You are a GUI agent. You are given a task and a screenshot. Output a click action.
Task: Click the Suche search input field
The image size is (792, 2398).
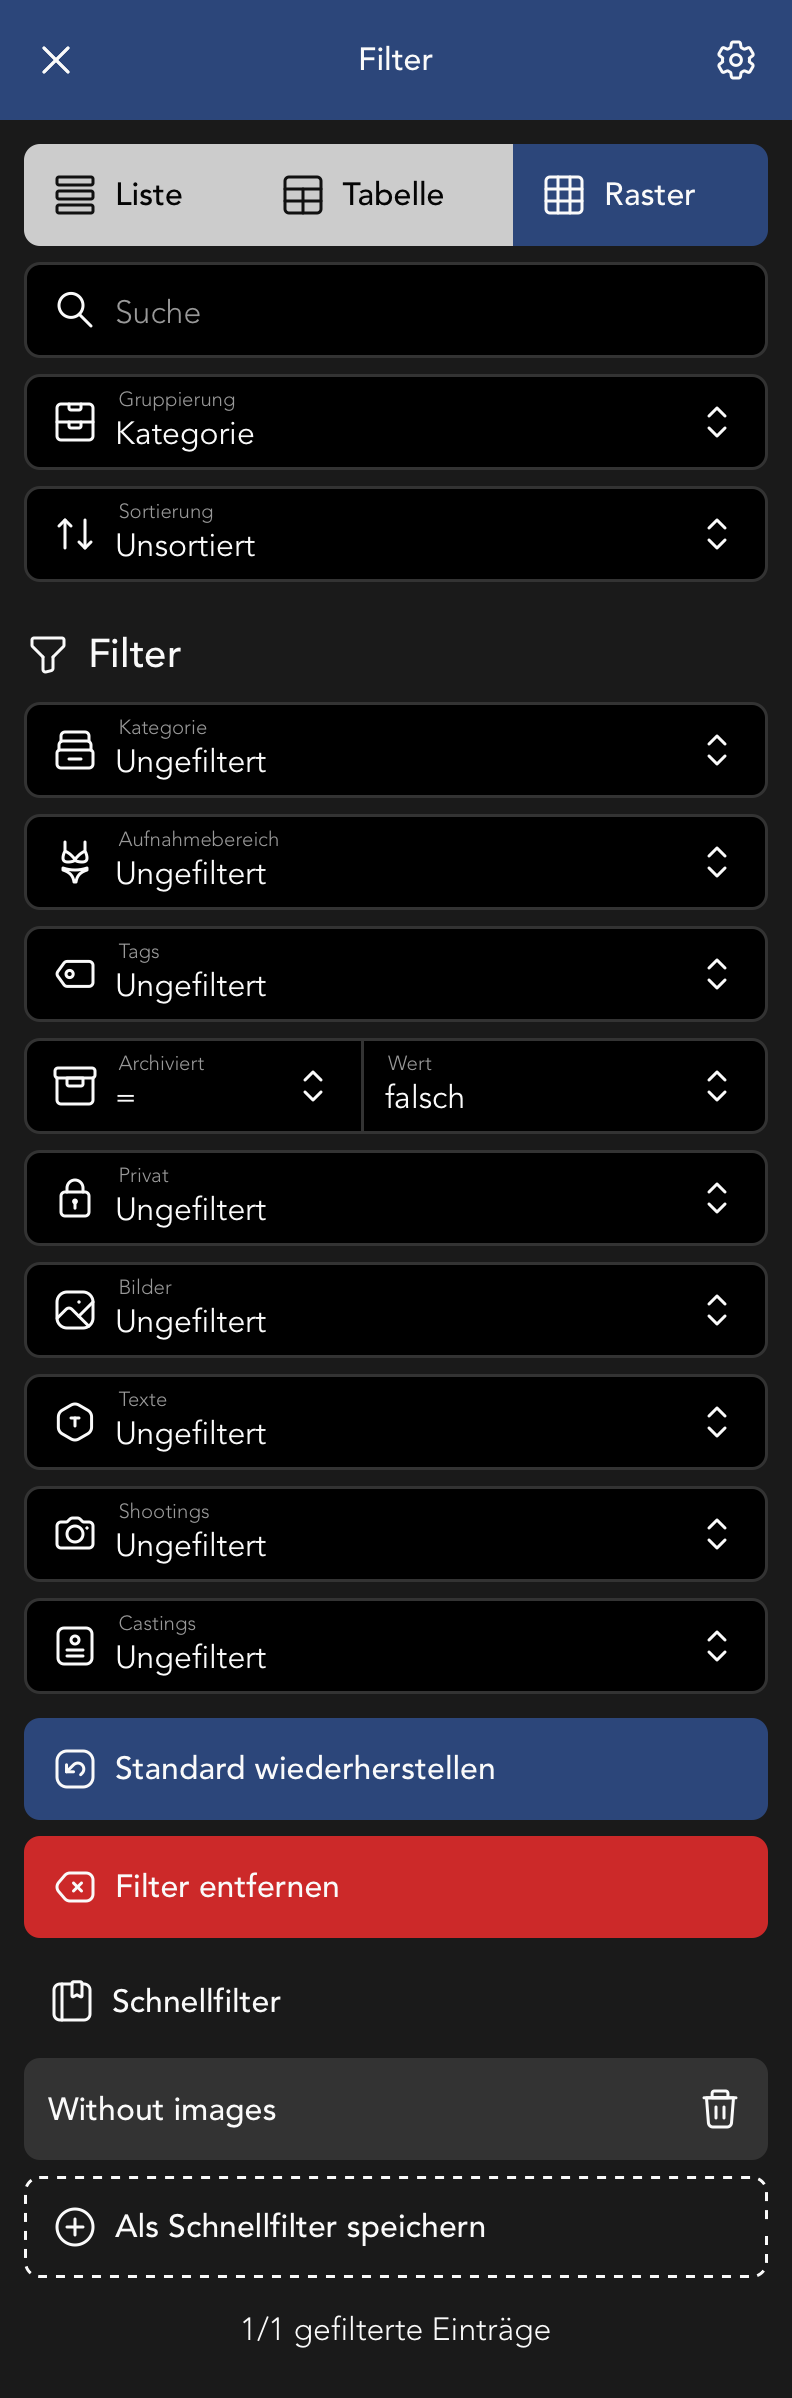[396, 310]
